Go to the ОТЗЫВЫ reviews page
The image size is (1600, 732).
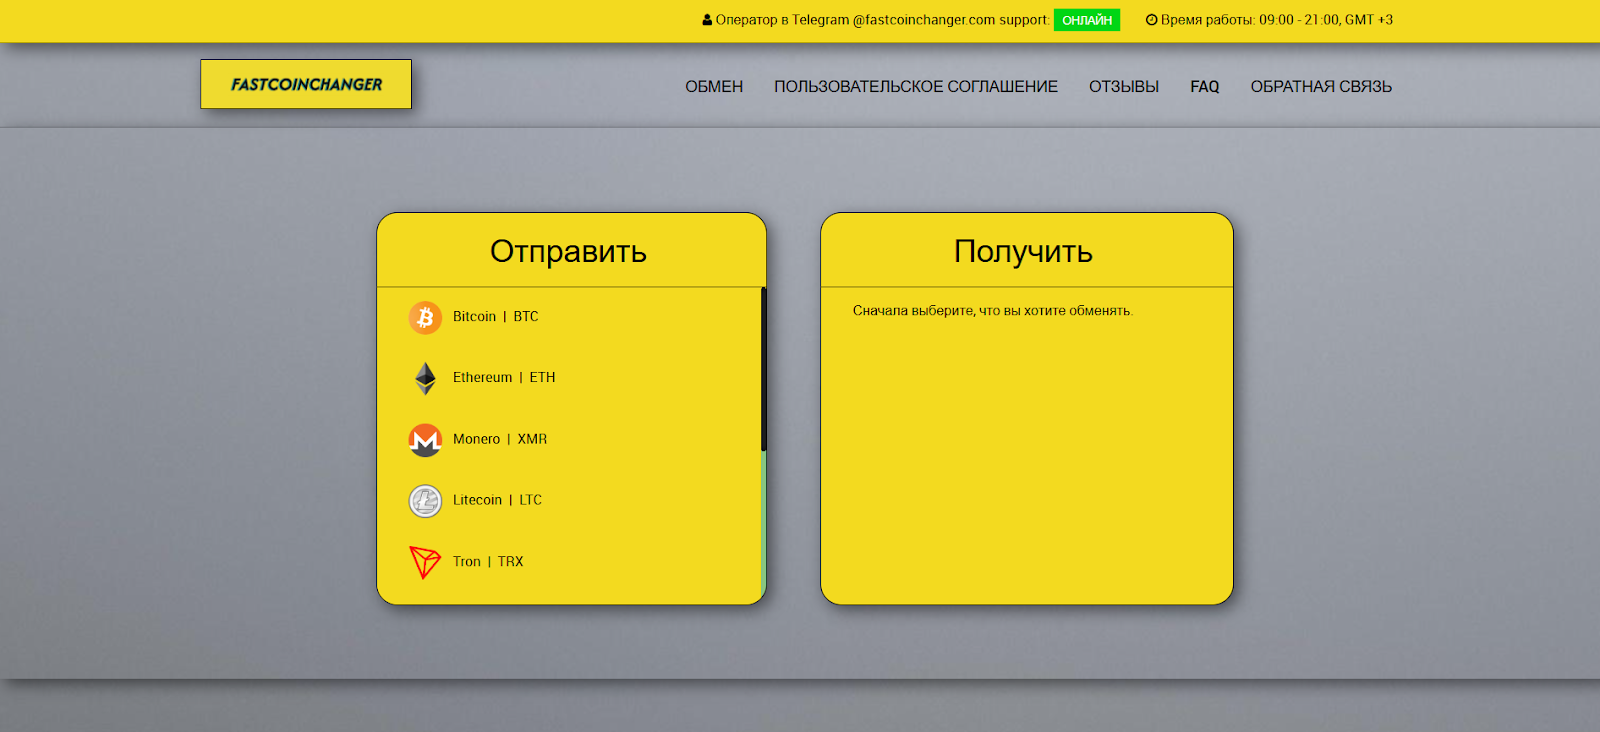tap(1124, 87)
